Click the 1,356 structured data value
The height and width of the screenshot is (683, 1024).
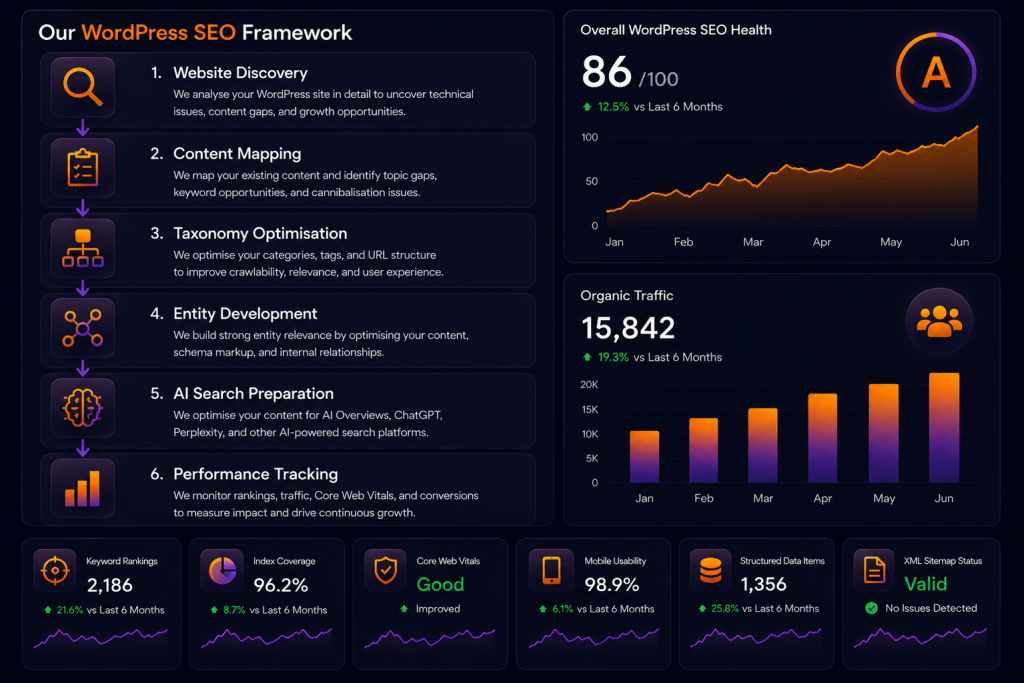click(x=763, y=584)
